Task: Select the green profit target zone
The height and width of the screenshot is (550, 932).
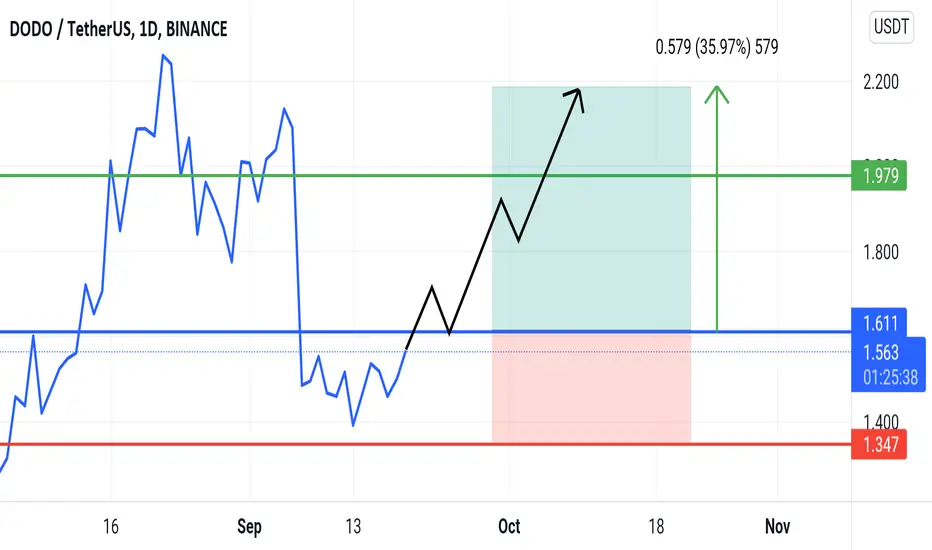Action: point(591,209)
